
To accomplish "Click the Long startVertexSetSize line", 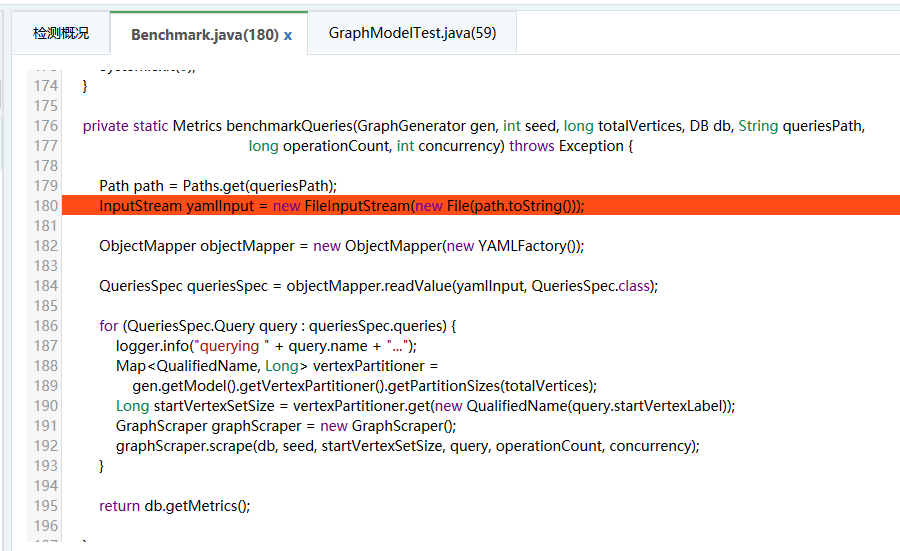I will [425, 406].
